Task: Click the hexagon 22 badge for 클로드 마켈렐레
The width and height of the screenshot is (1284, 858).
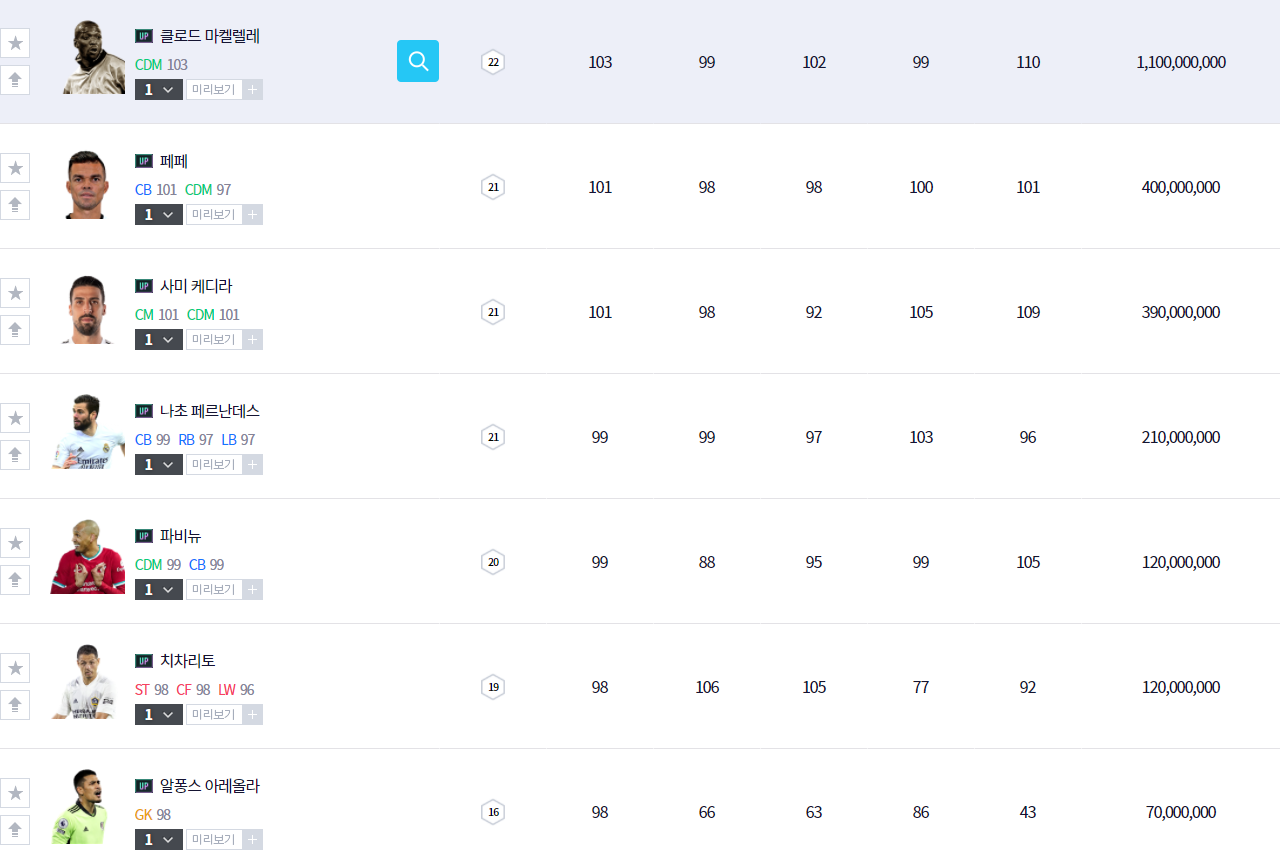Action: tap(492, 62)
